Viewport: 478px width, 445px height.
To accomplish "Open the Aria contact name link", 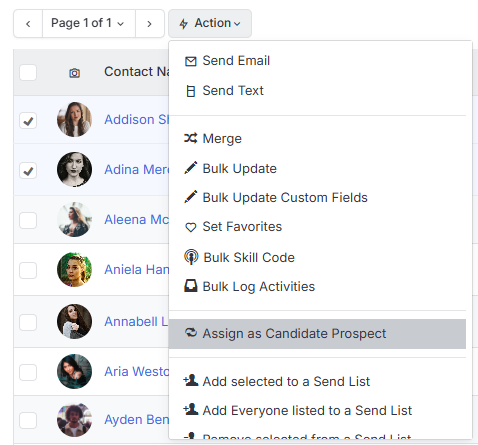I will pyautogui.click(x=137, y=371).
